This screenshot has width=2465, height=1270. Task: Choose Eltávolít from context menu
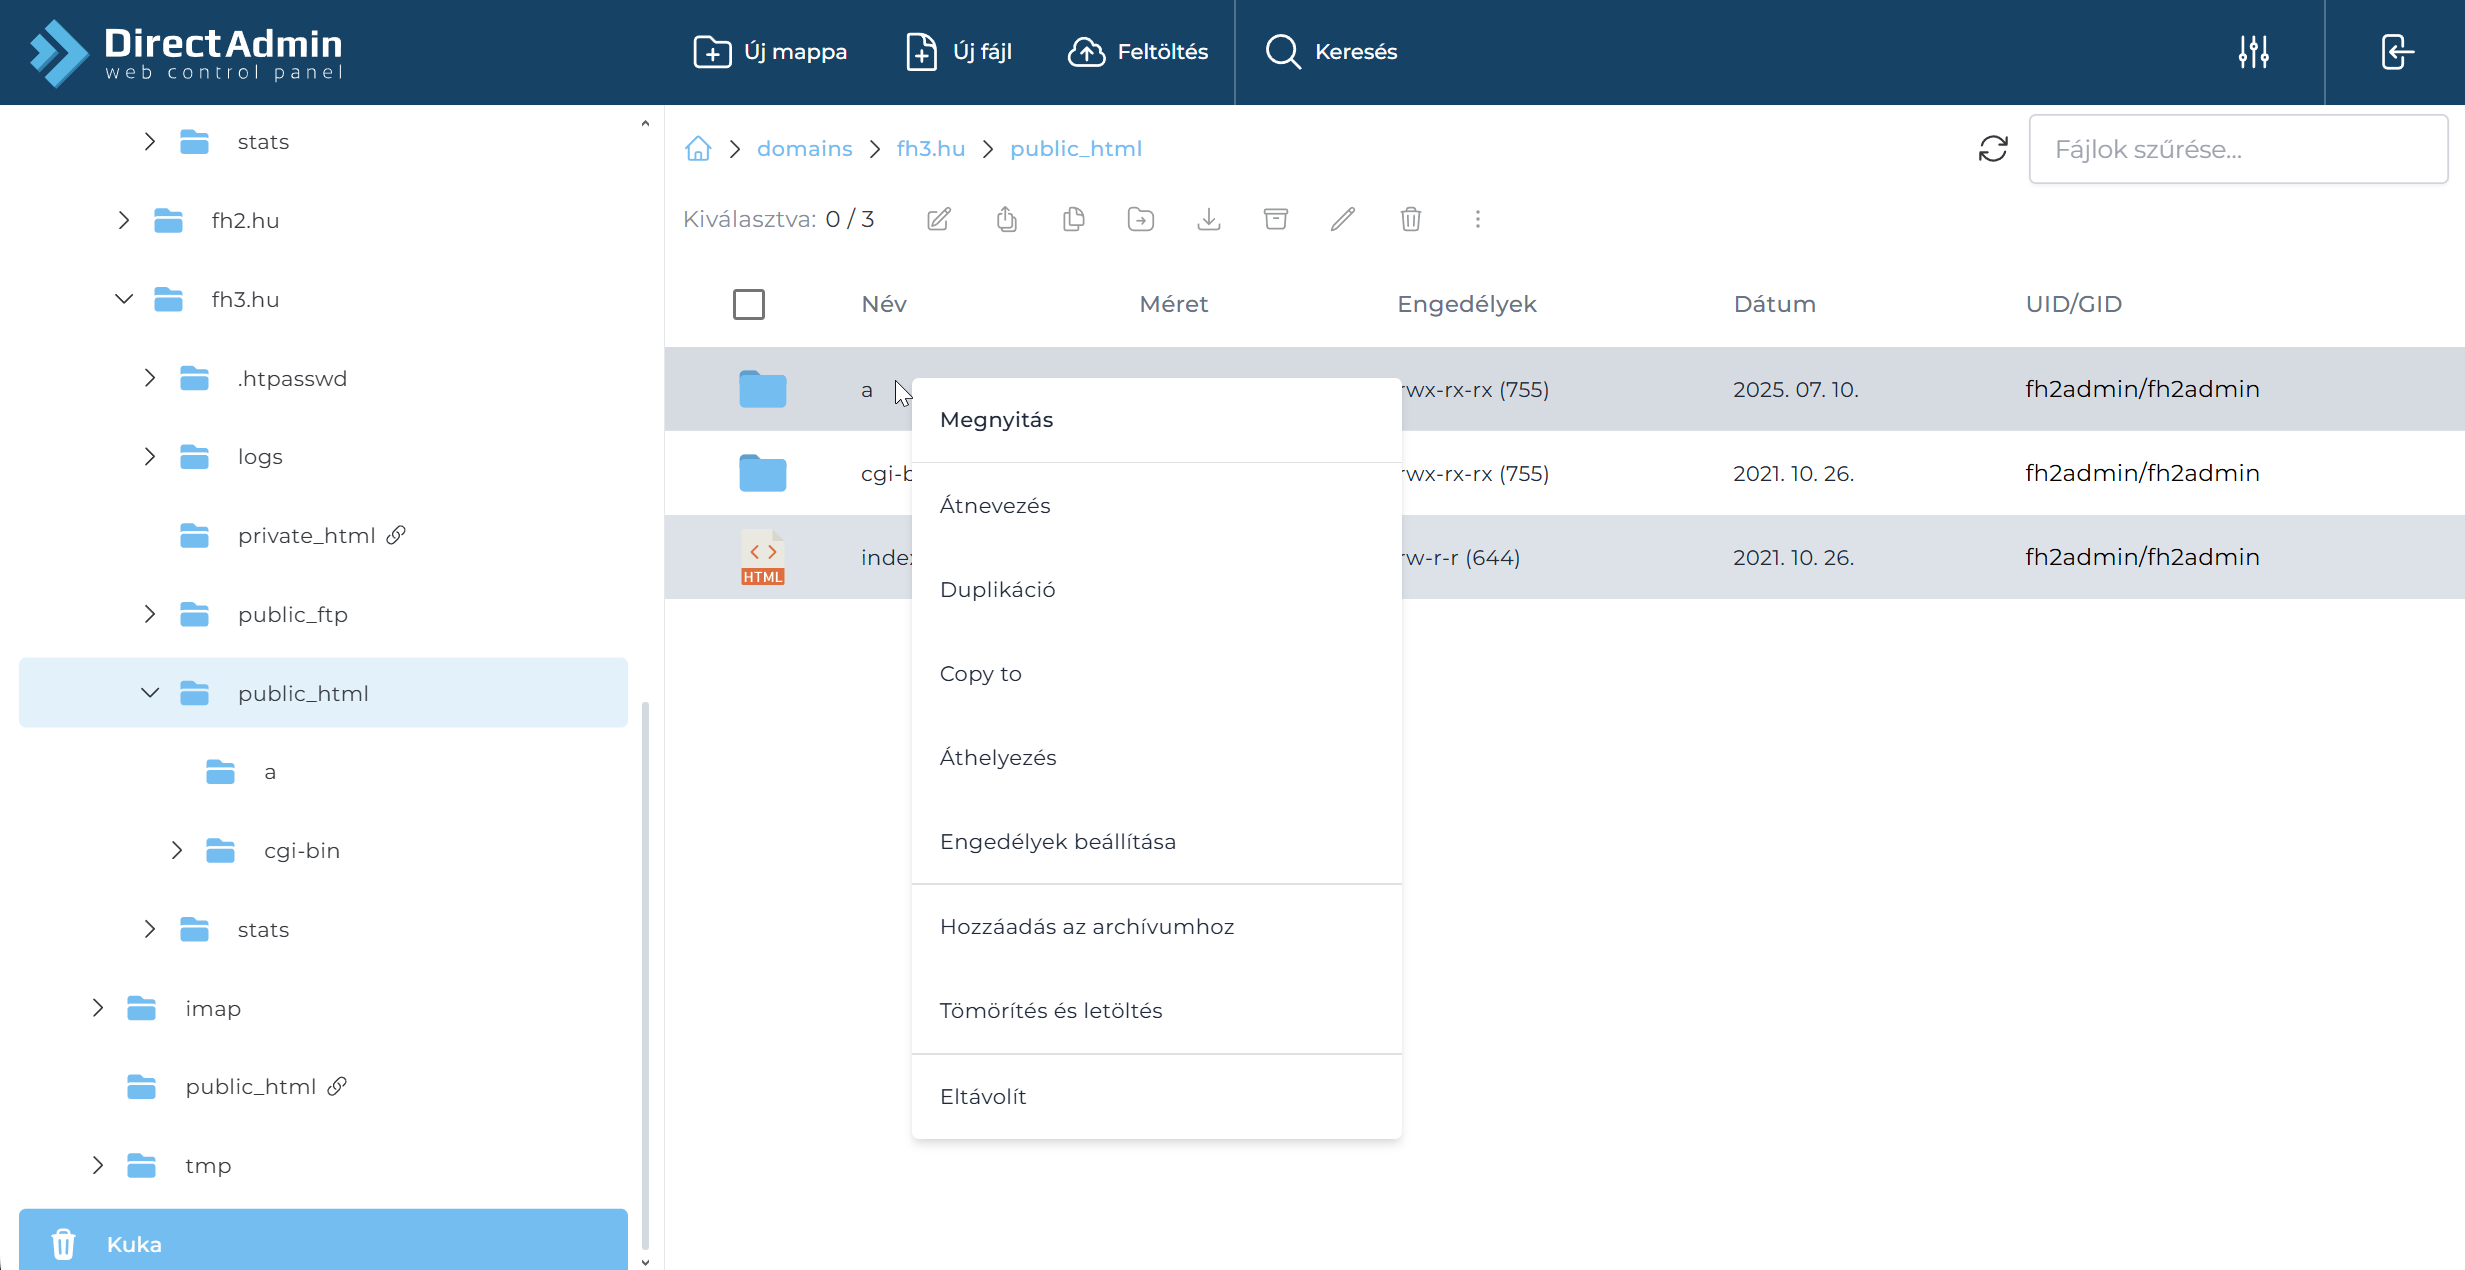tap(1156, 1097)
